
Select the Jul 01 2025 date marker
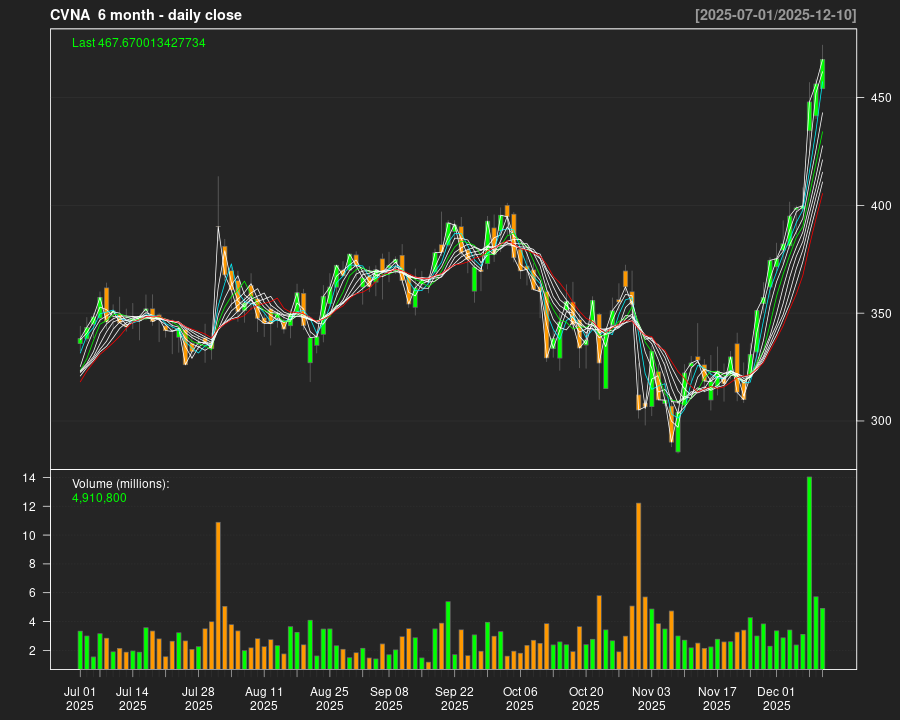80,698
